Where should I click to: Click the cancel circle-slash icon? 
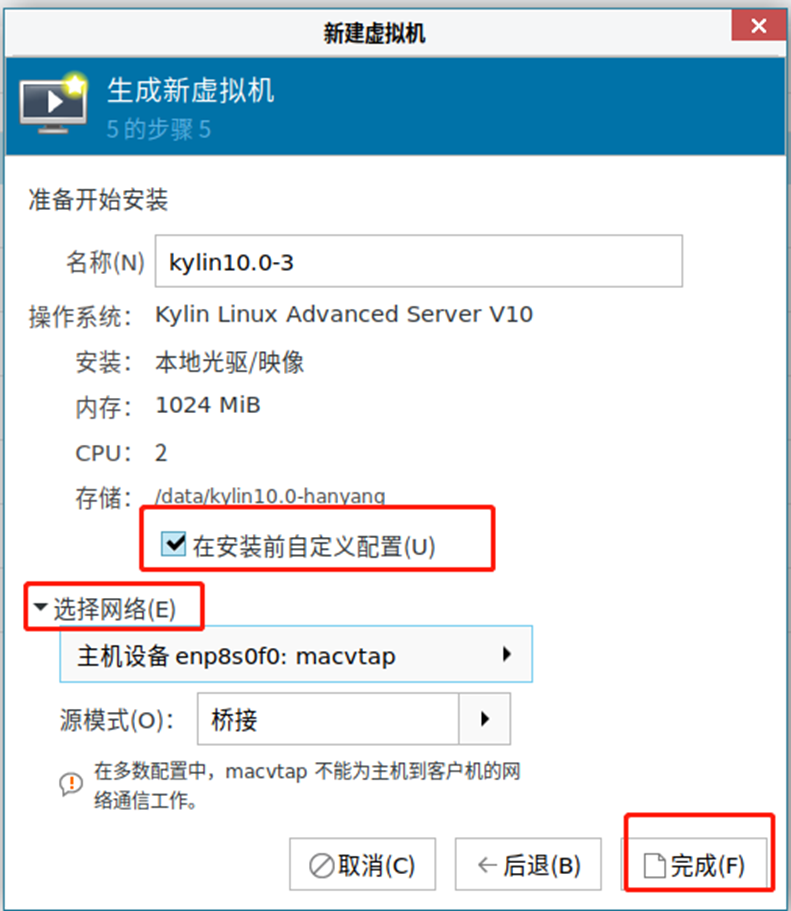point(321,866)
